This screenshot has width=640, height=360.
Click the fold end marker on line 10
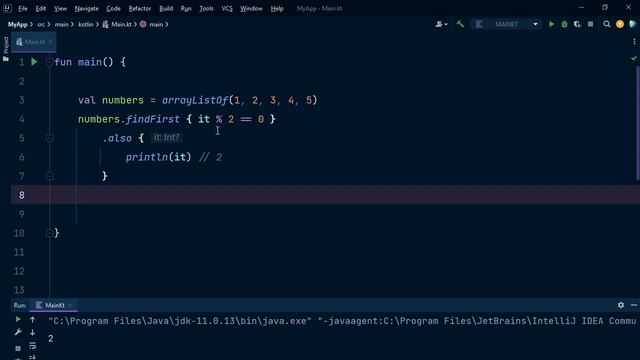(x=49, y=233)
